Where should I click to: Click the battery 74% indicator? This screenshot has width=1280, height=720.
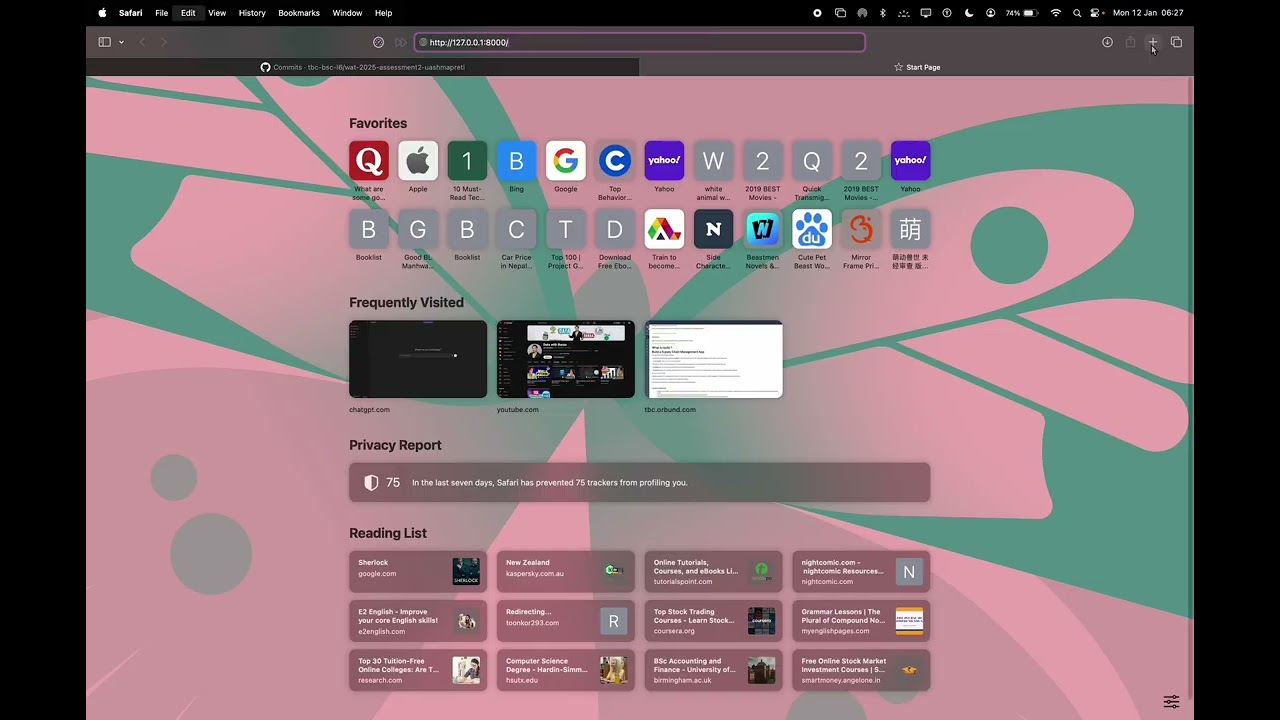click(1021, 13)
